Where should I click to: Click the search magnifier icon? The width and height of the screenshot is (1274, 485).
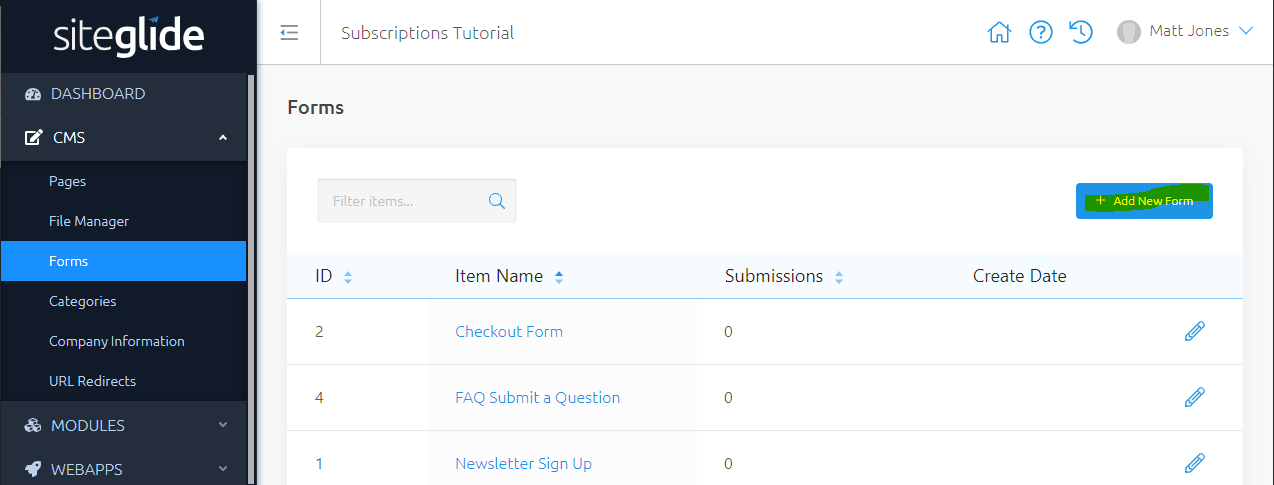point(496,201)
